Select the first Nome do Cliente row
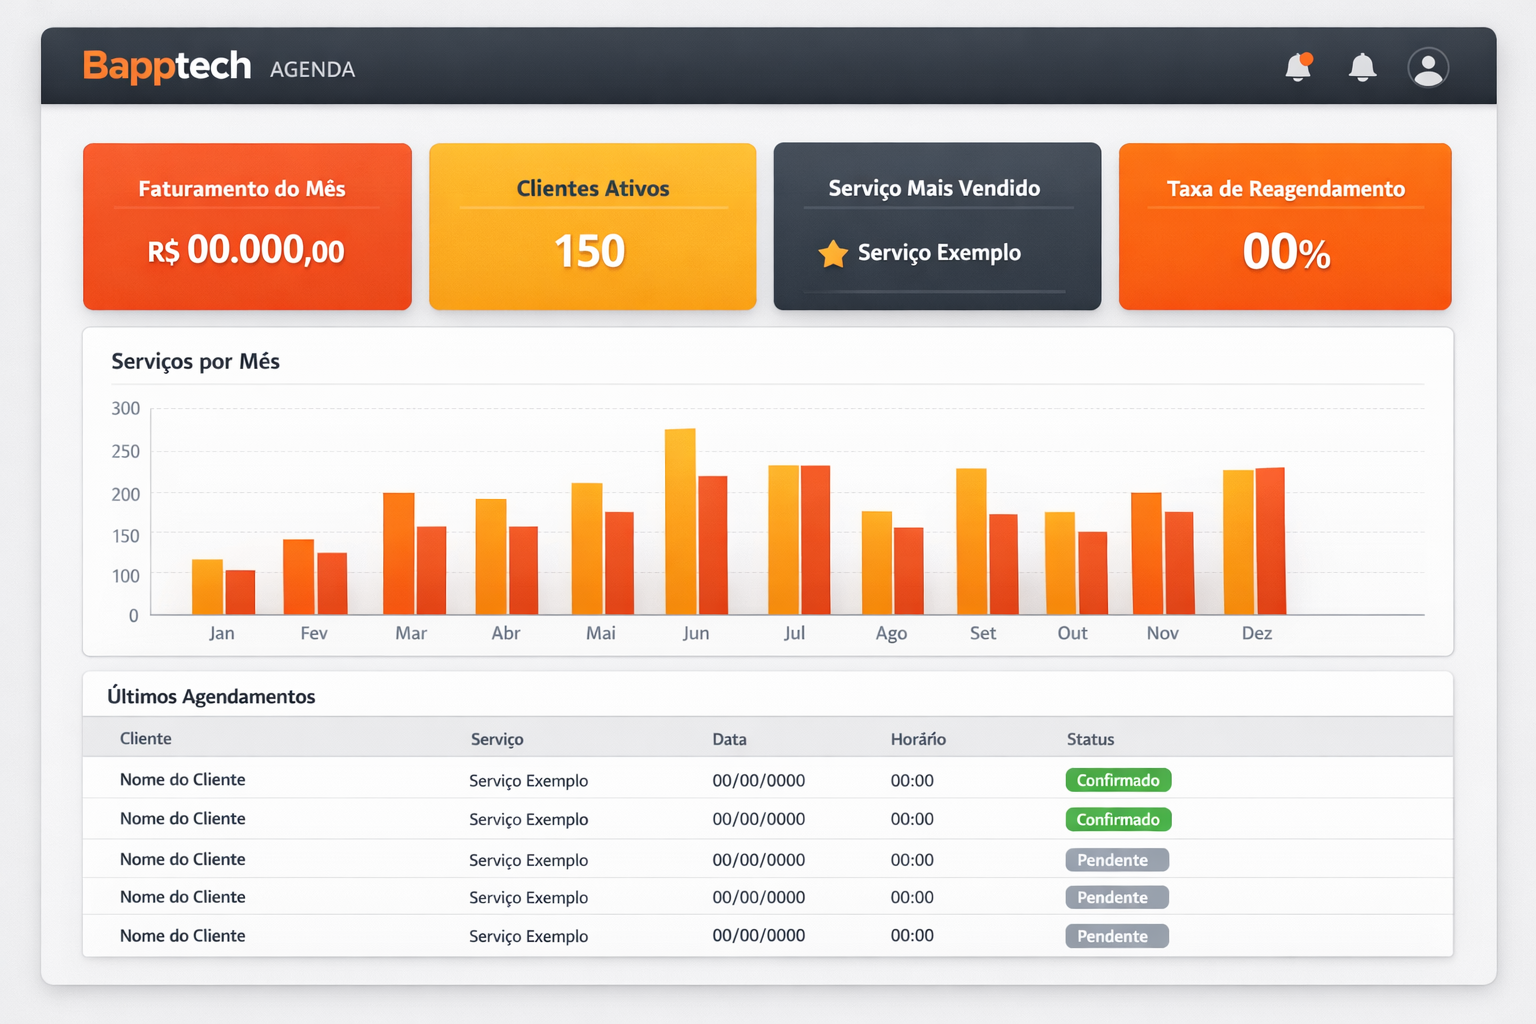This screenshot has height=1024, width=1536. coord(182,779)
